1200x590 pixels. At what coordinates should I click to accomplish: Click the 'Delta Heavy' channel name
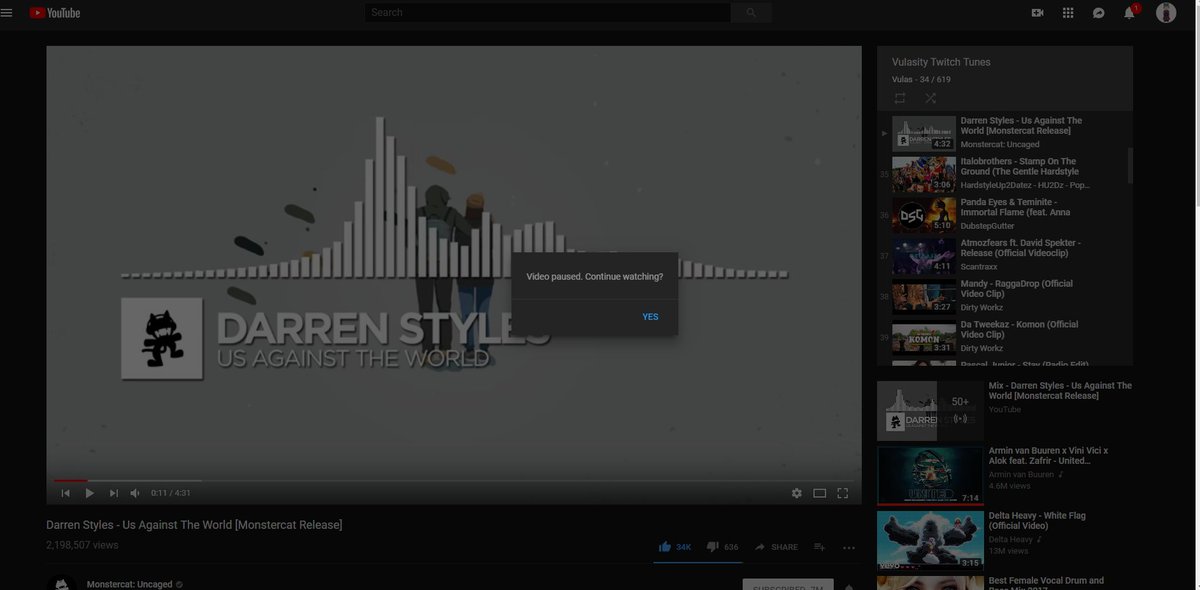[1013, 539]
